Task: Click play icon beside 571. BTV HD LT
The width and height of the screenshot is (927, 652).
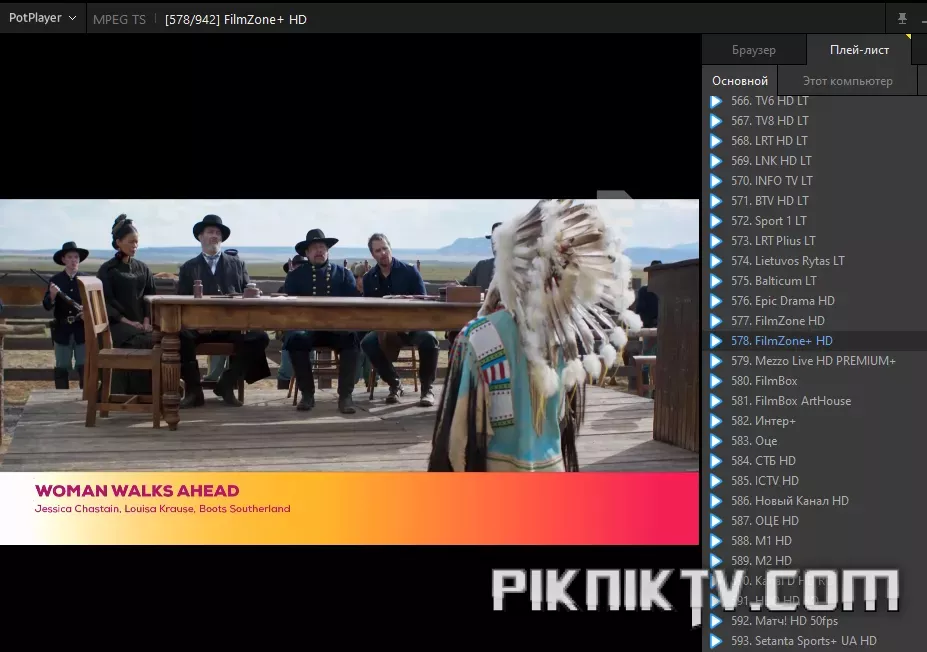Action: click(716, 201)
